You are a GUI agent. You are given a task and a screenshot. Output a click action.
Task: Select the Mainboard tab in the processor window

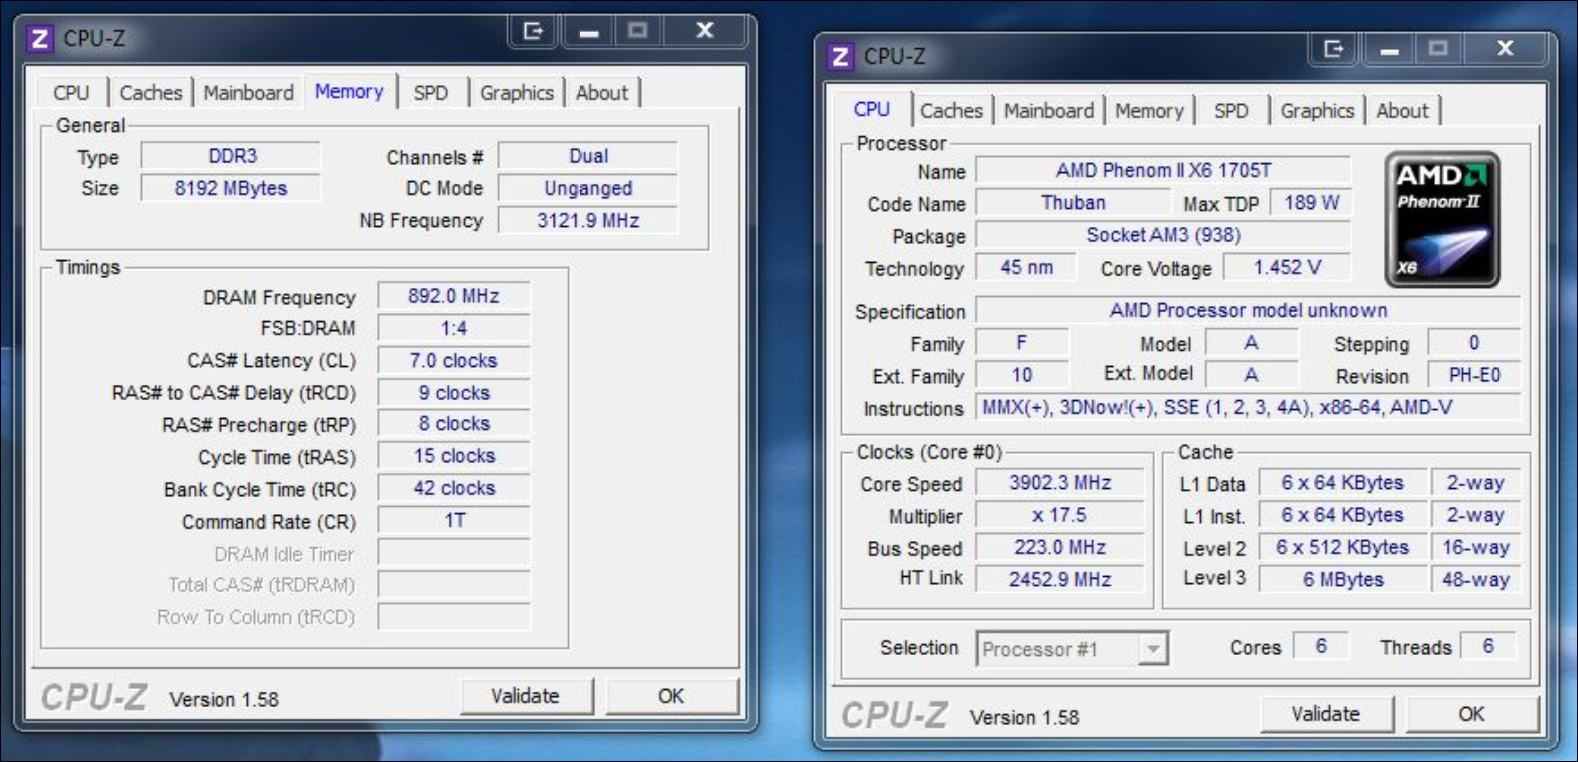(x=1049, y=111)
